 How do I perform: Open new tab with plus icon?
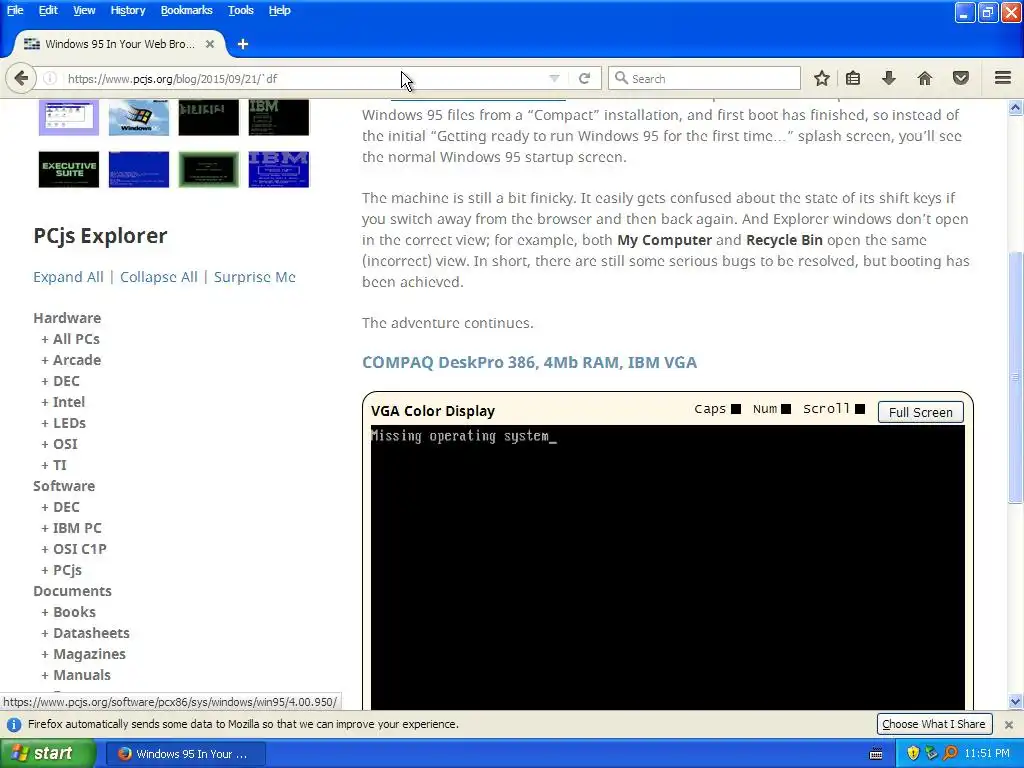tap(243, 44)
